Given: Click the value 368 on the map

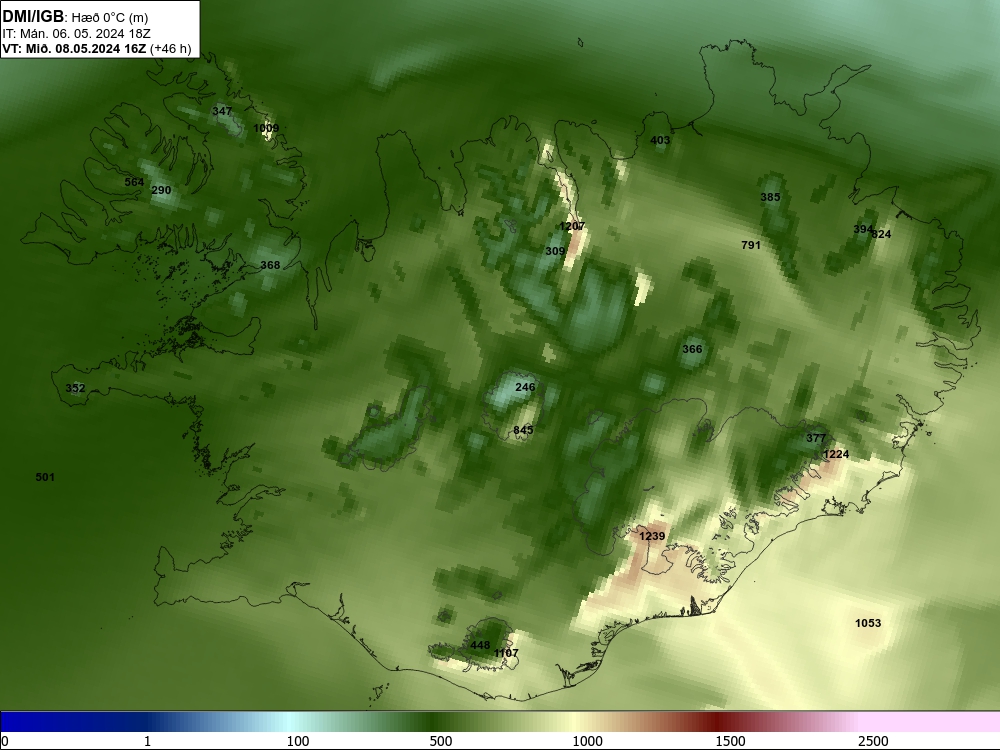Looking at the screenshot, I should pyautogui.click(x=270, y=265).
